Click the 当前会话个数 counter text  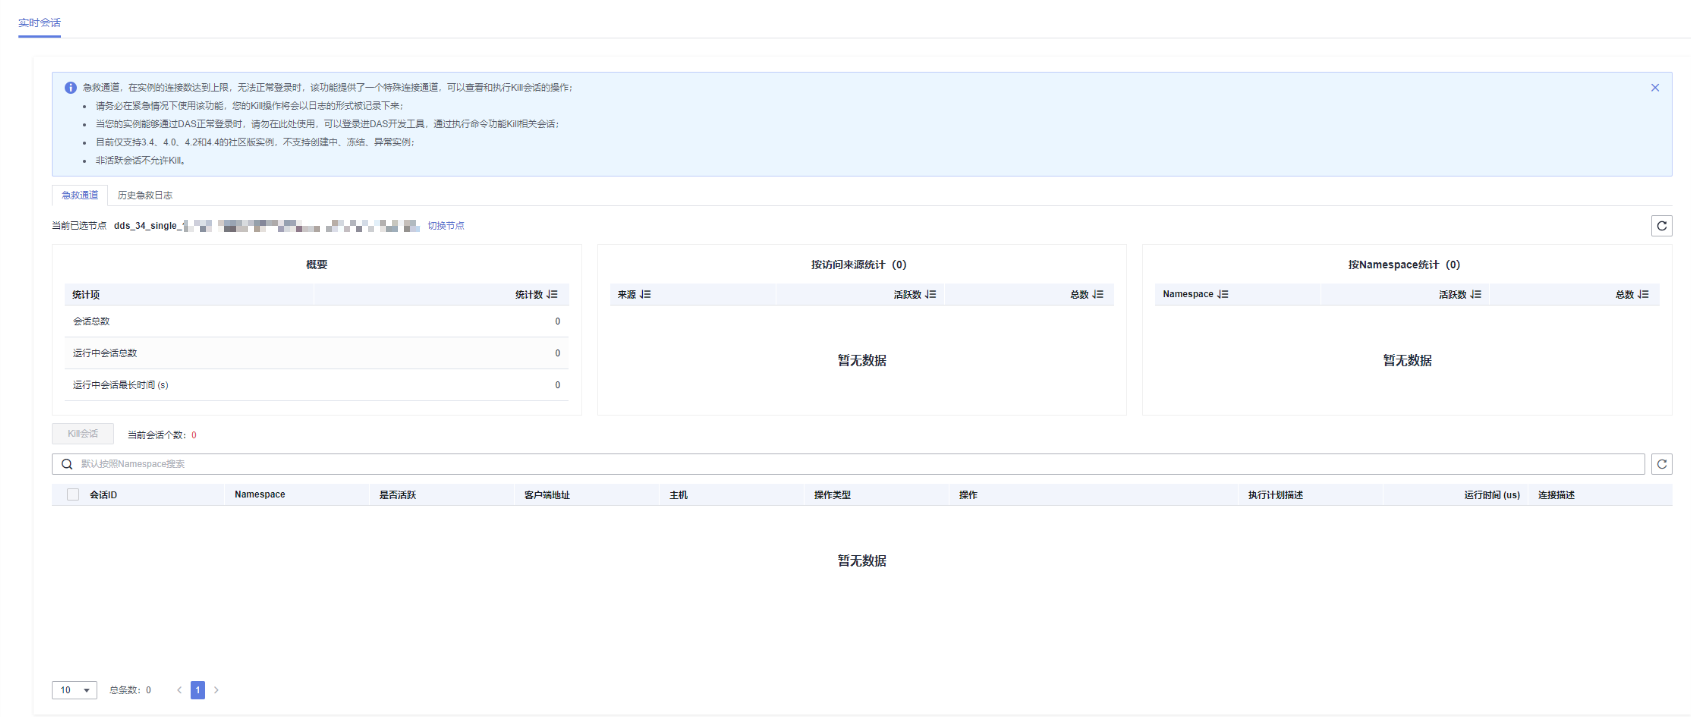click(x=162, y=435)
